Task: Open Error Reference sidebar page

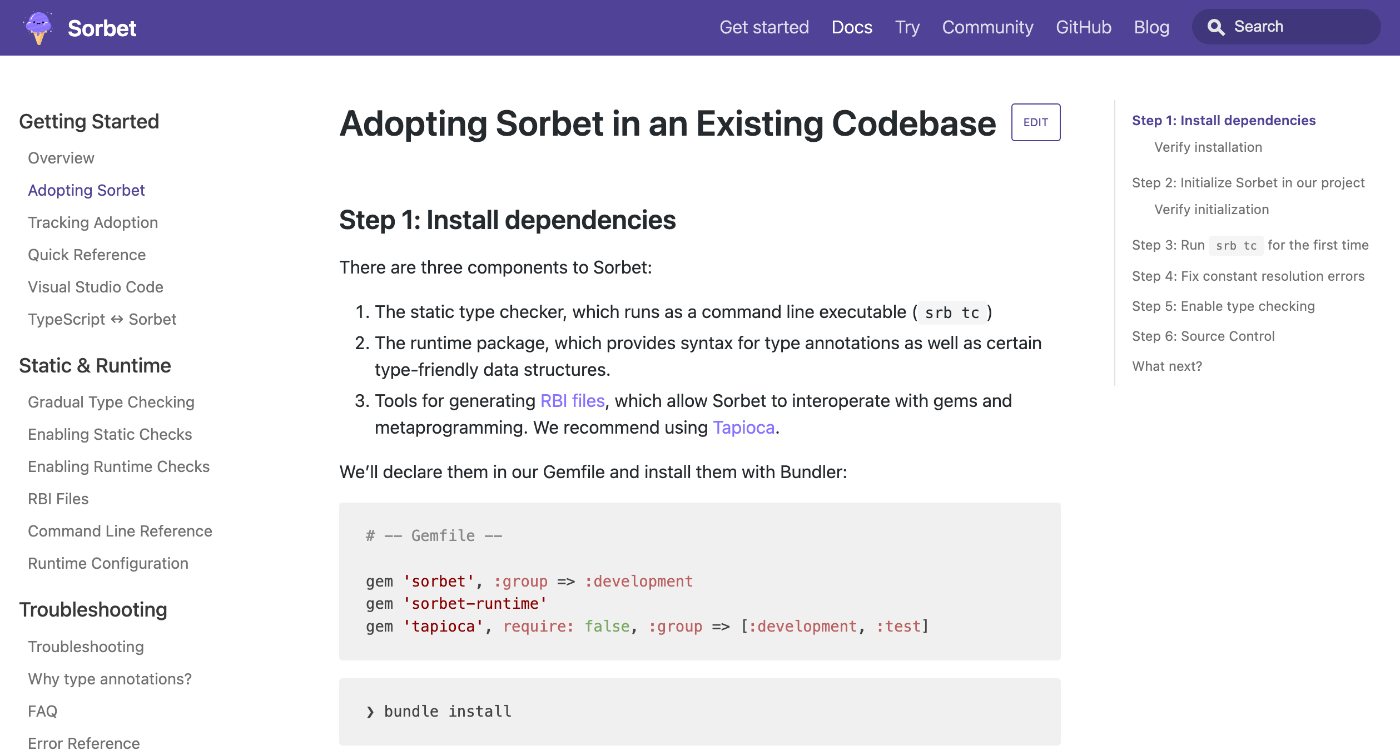Action: pos(84,743)
